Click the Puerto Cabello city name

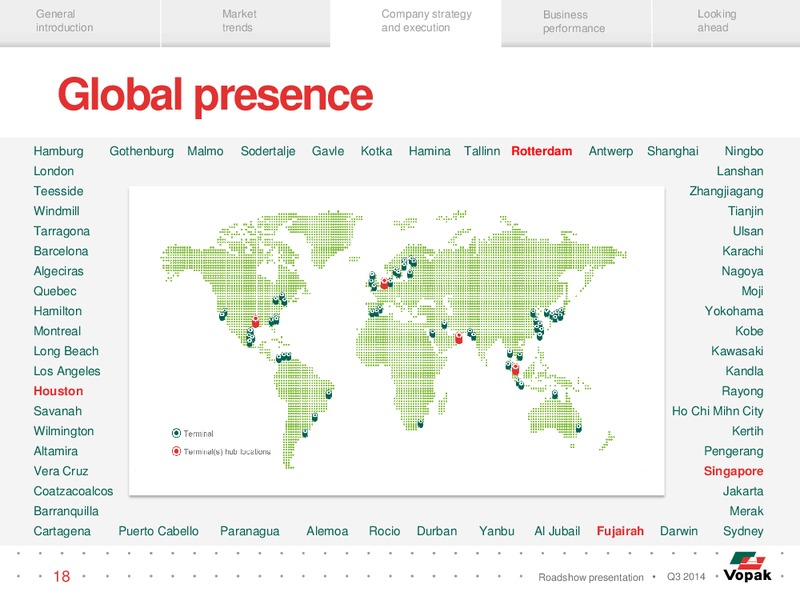tap(158, 531)
